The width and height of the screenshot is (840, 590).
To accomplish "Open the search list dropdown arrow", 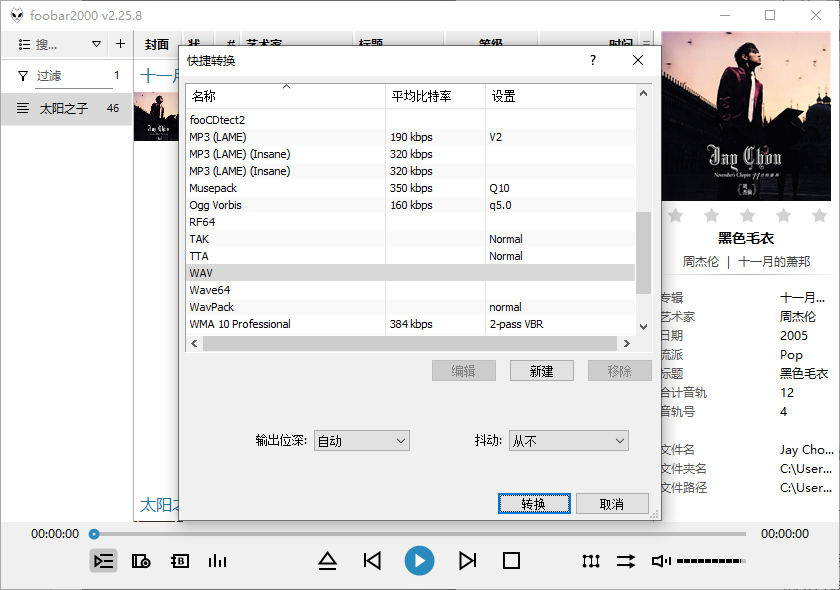I will pyautogui.click(x=96, y=44).
